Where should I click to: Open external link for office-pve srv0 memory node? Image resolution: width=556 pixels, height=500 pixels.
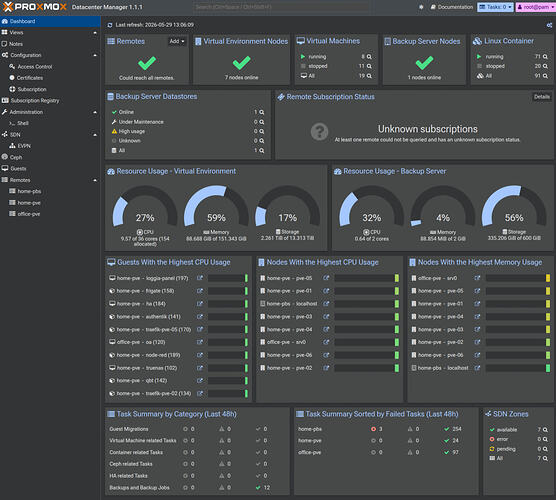pyautogui.click(x=477, y=278)
